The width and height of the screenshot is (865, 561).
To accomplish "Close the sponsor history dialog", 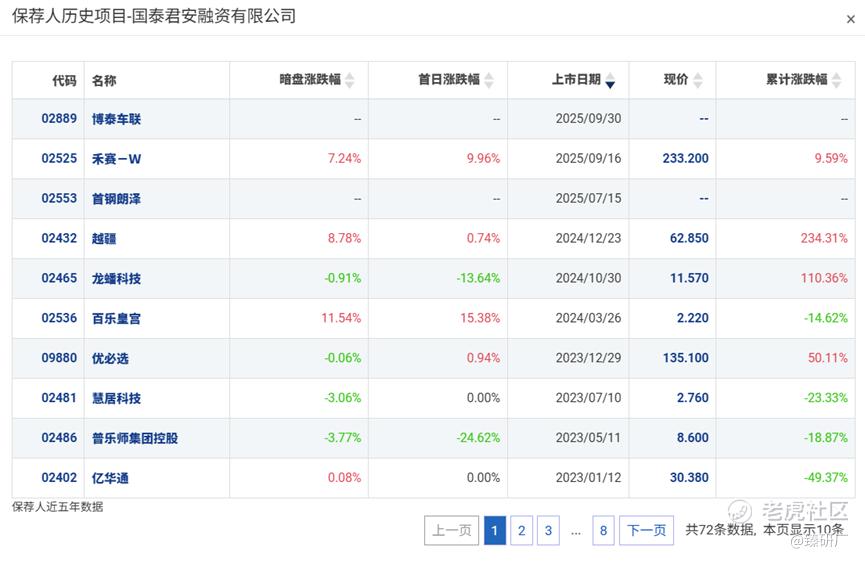I will click(850, 19).
